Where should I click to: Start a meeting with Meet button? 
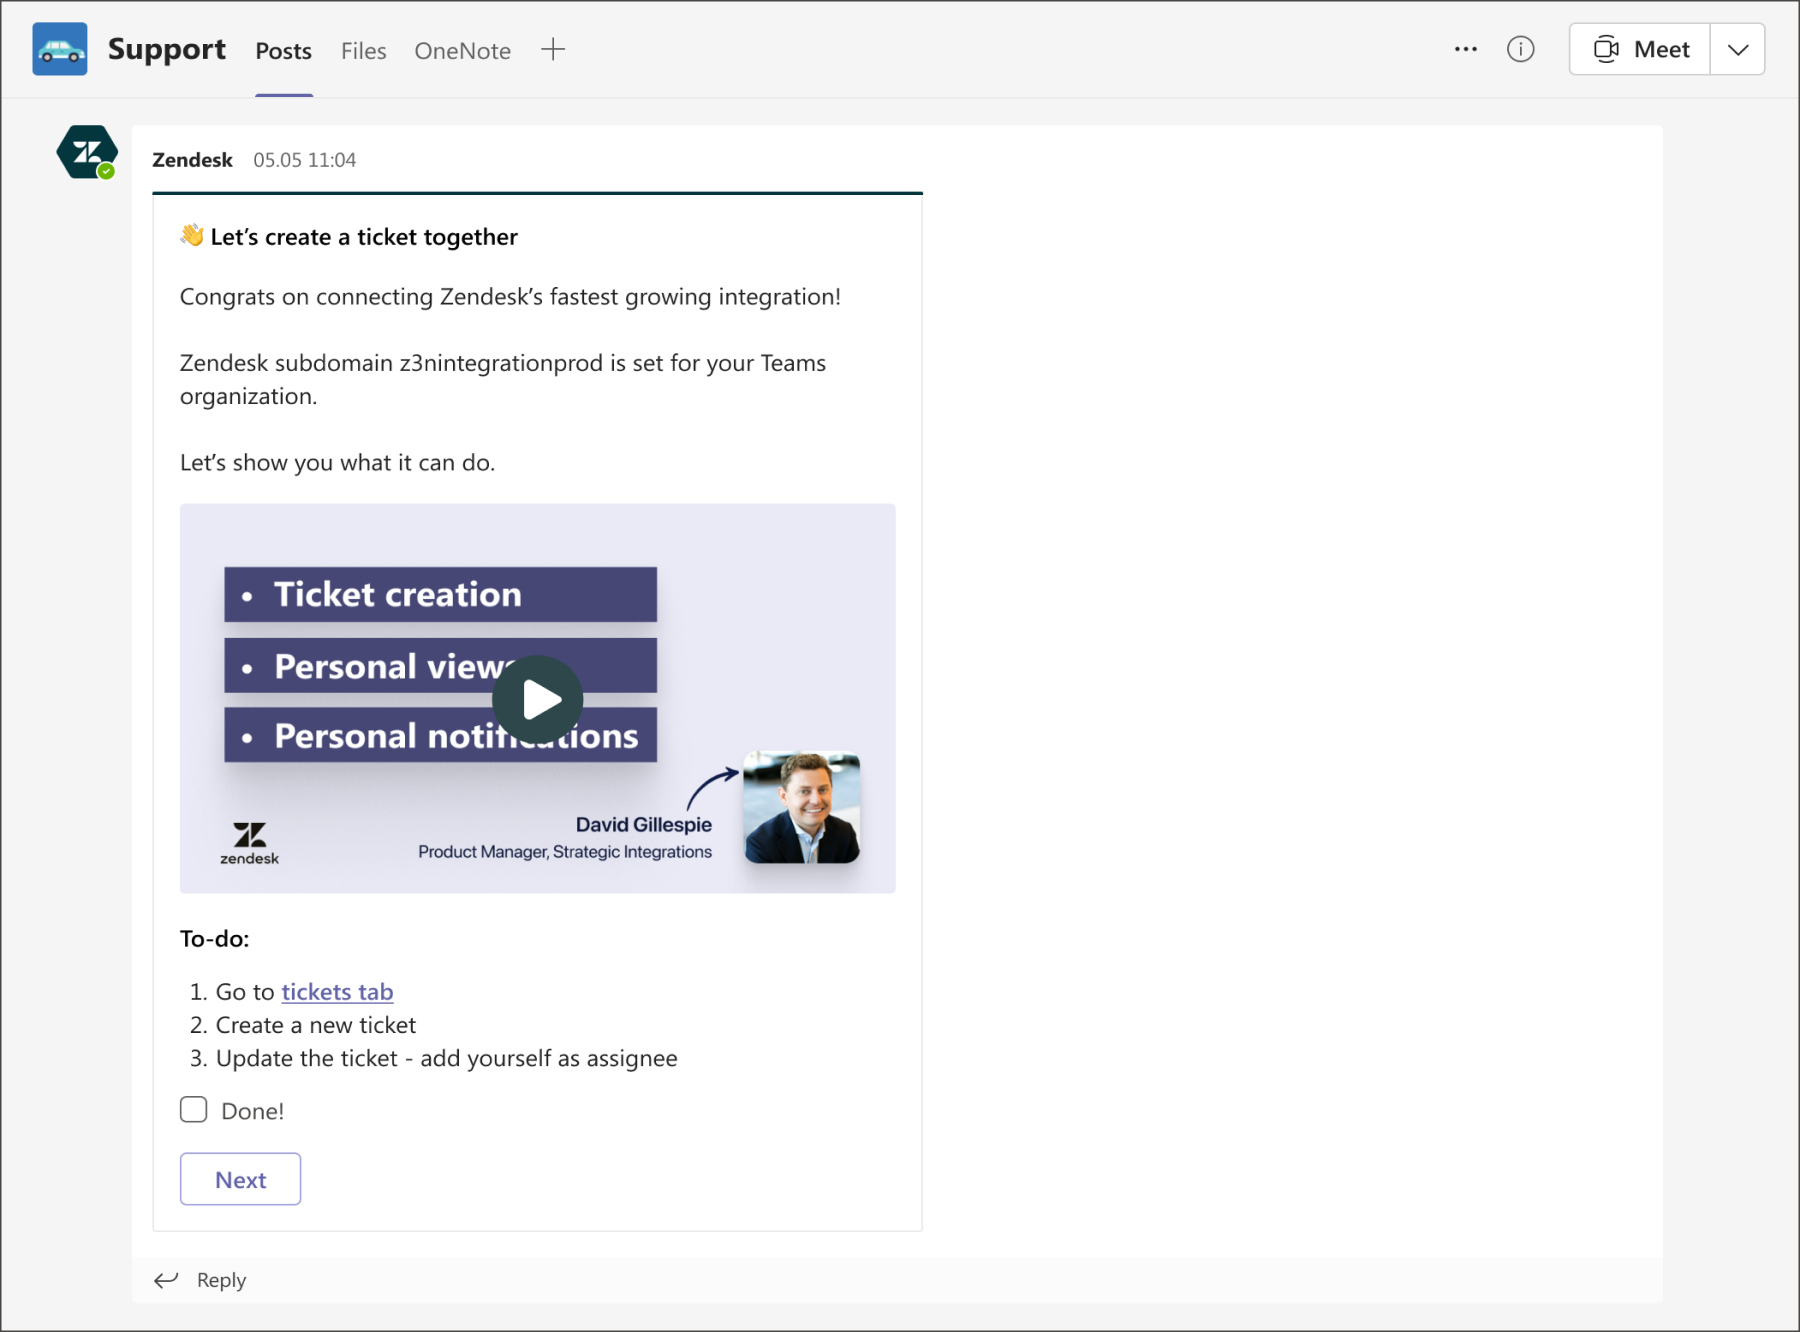click(1640, 49)
